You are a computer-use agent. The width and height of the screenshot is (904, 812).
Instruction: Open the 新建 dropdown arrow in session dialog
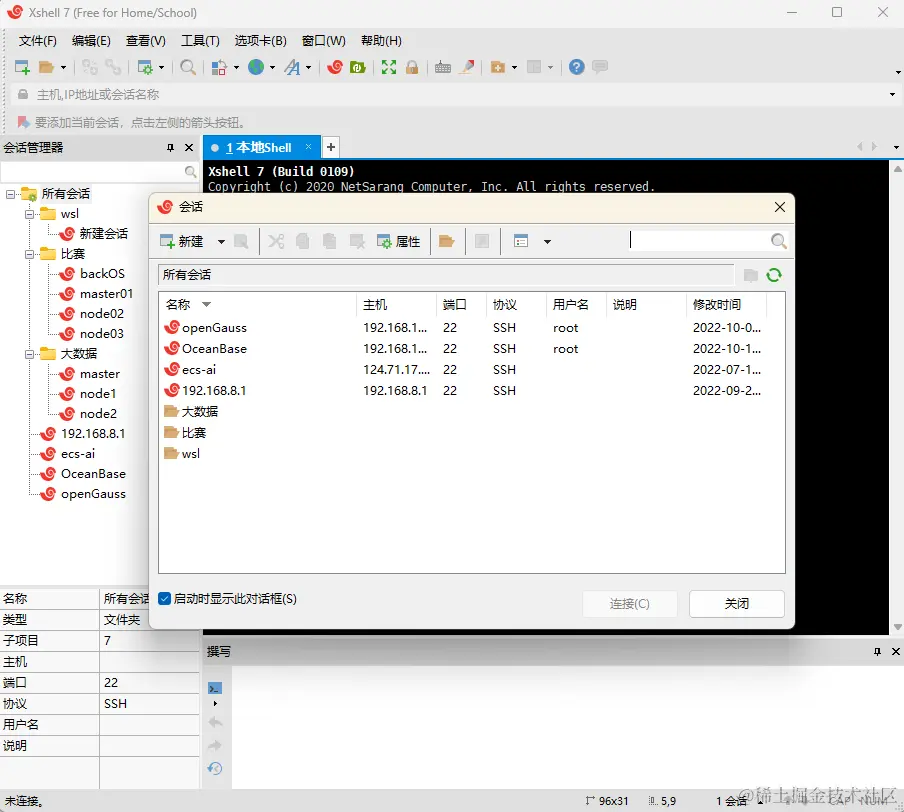tap(221, 242)
